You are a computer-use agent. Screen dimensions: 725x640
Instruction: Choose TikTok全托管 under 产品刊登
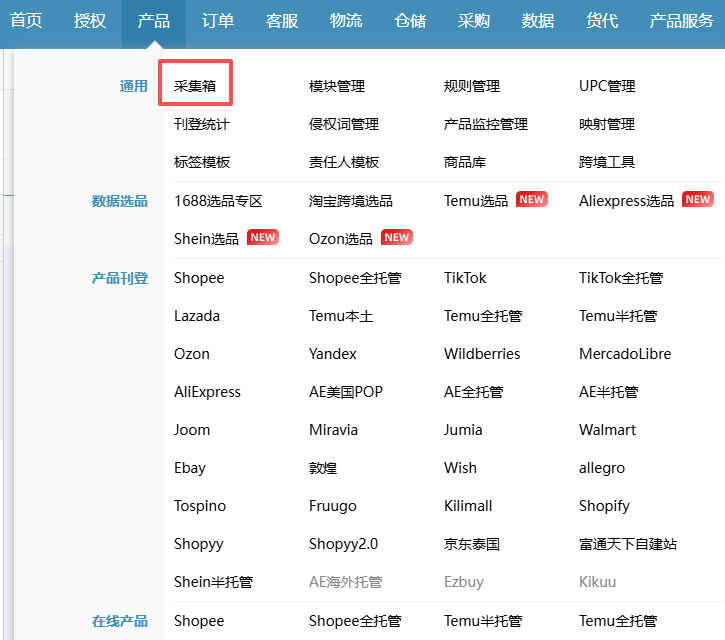[x=620, y=277]
